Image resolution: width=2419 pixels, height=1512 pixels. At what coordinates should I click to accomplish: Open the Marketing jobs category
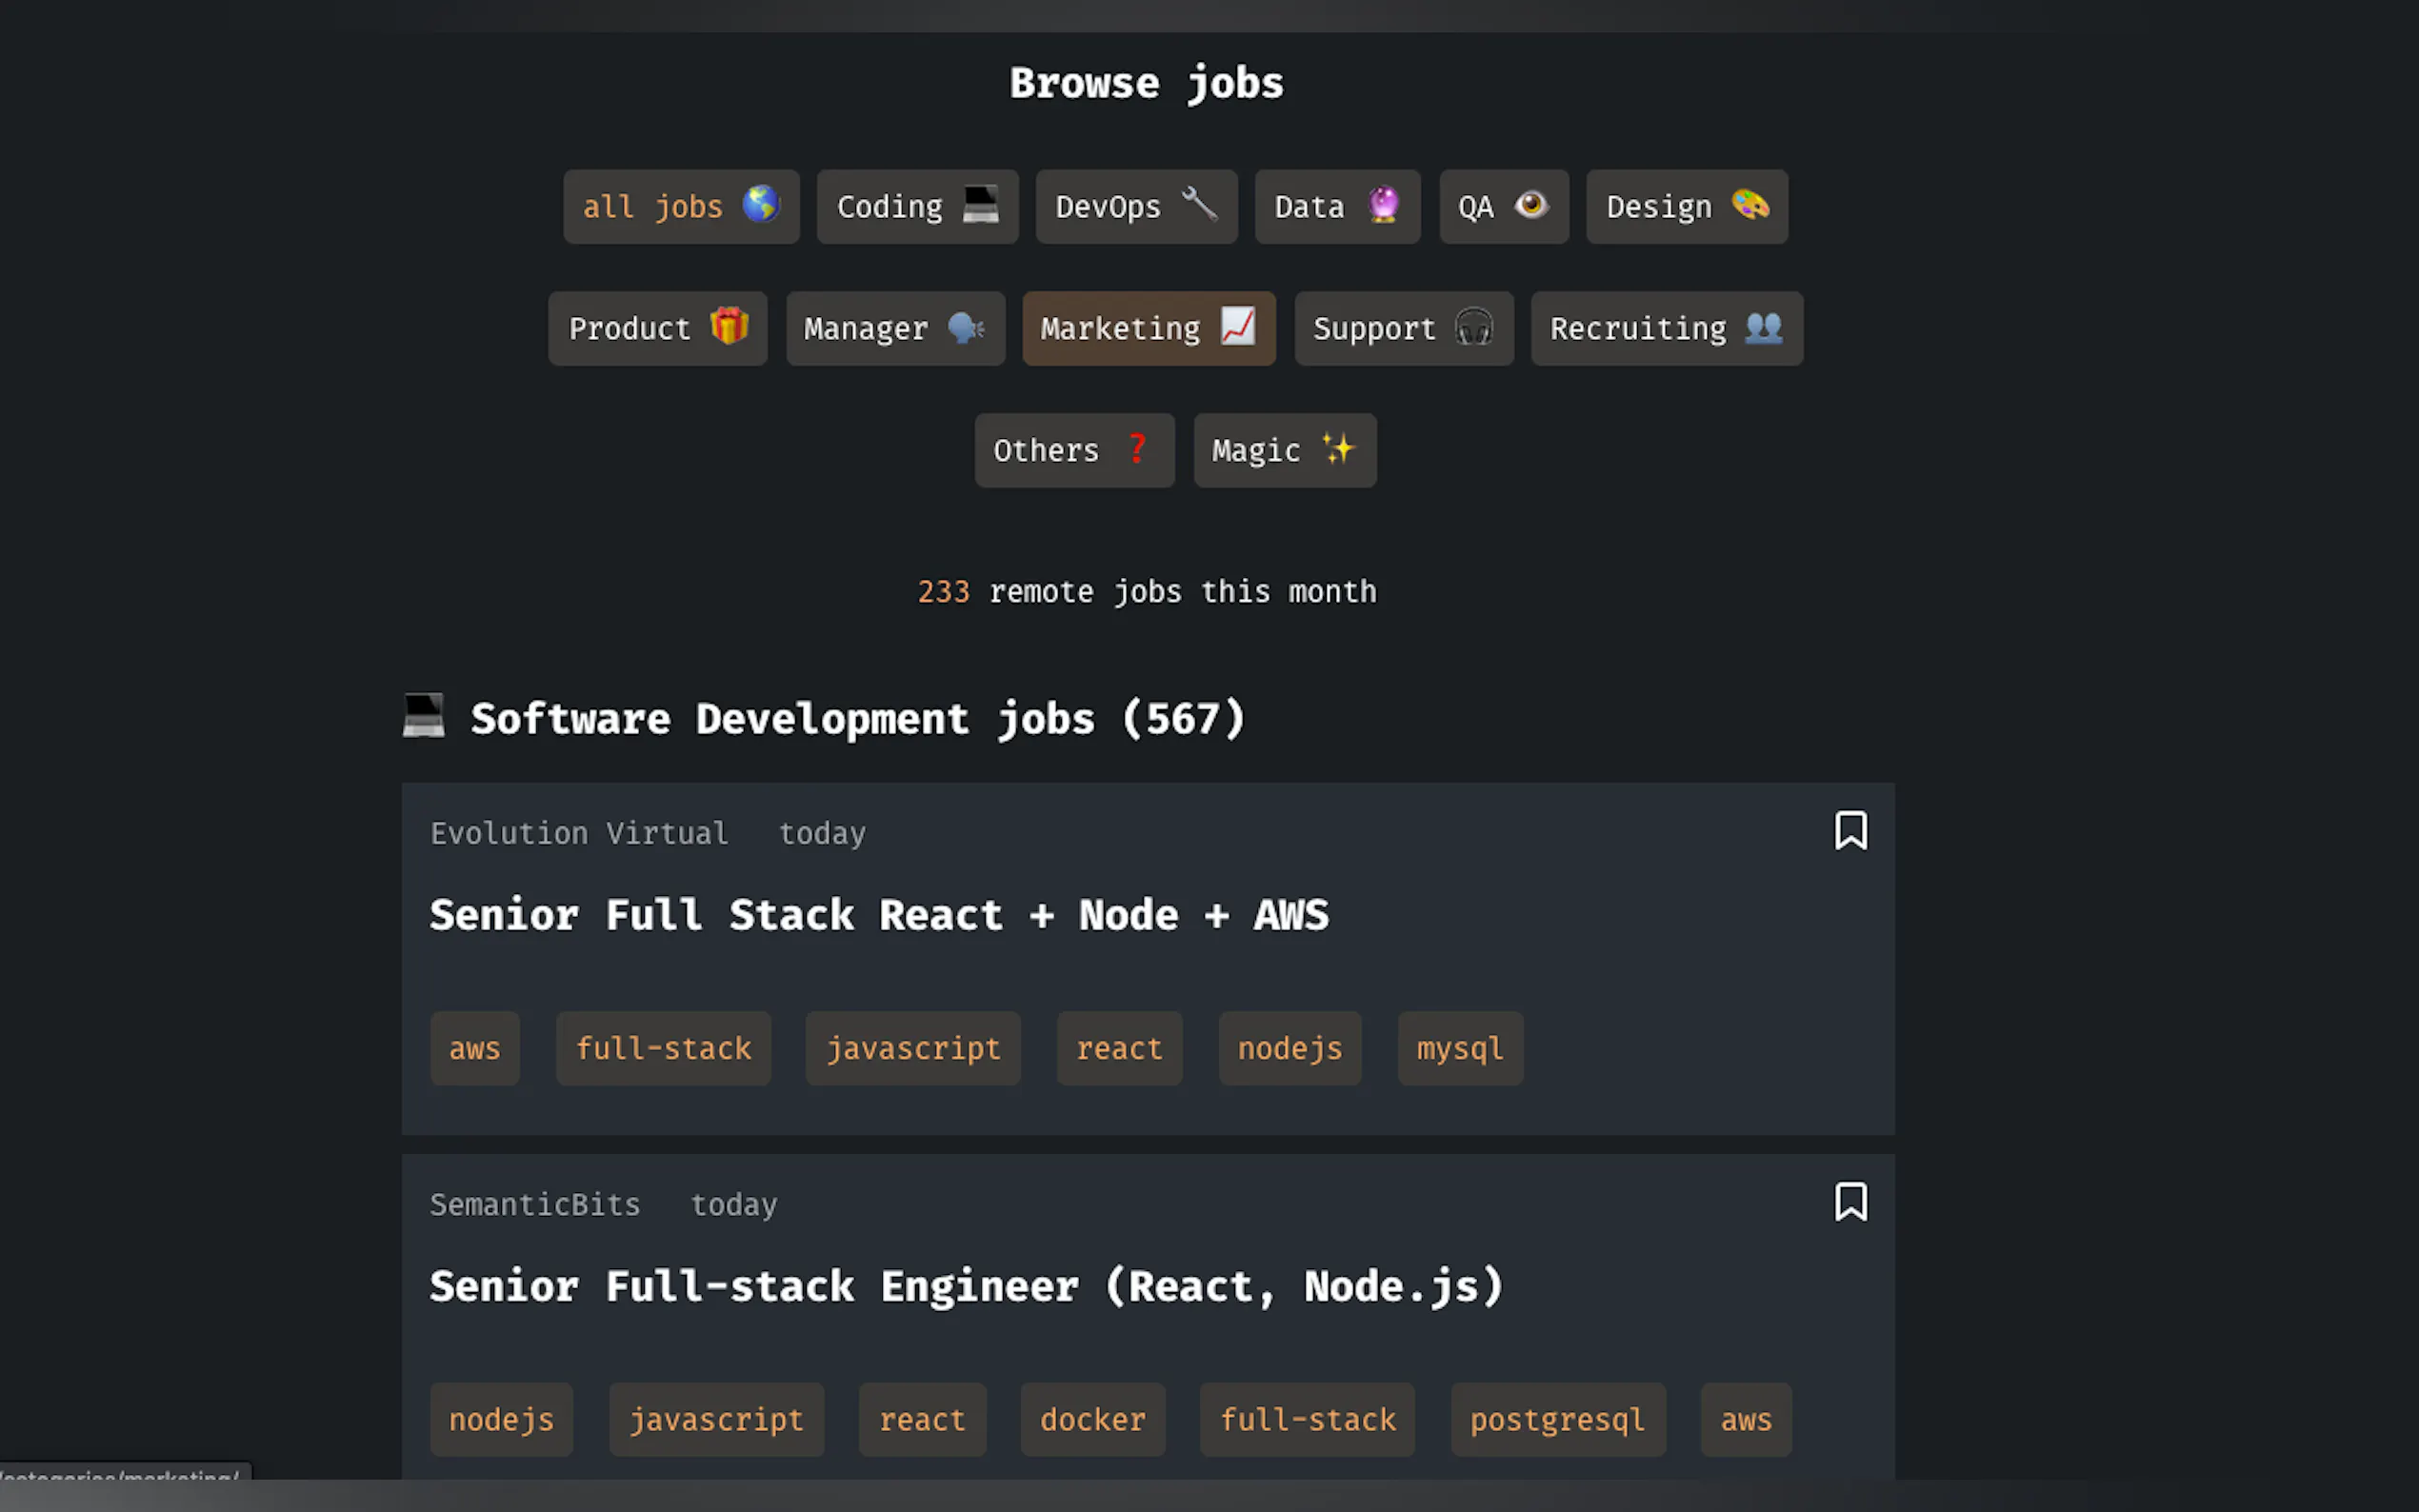click(1148, 329)
